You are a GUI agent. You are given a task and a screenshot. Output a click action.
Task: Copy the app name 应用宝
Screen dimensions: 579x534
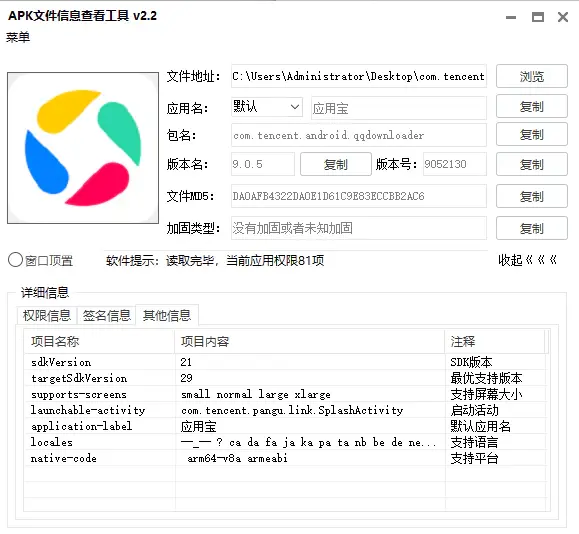pyautogui.click(x=532, y=106)
